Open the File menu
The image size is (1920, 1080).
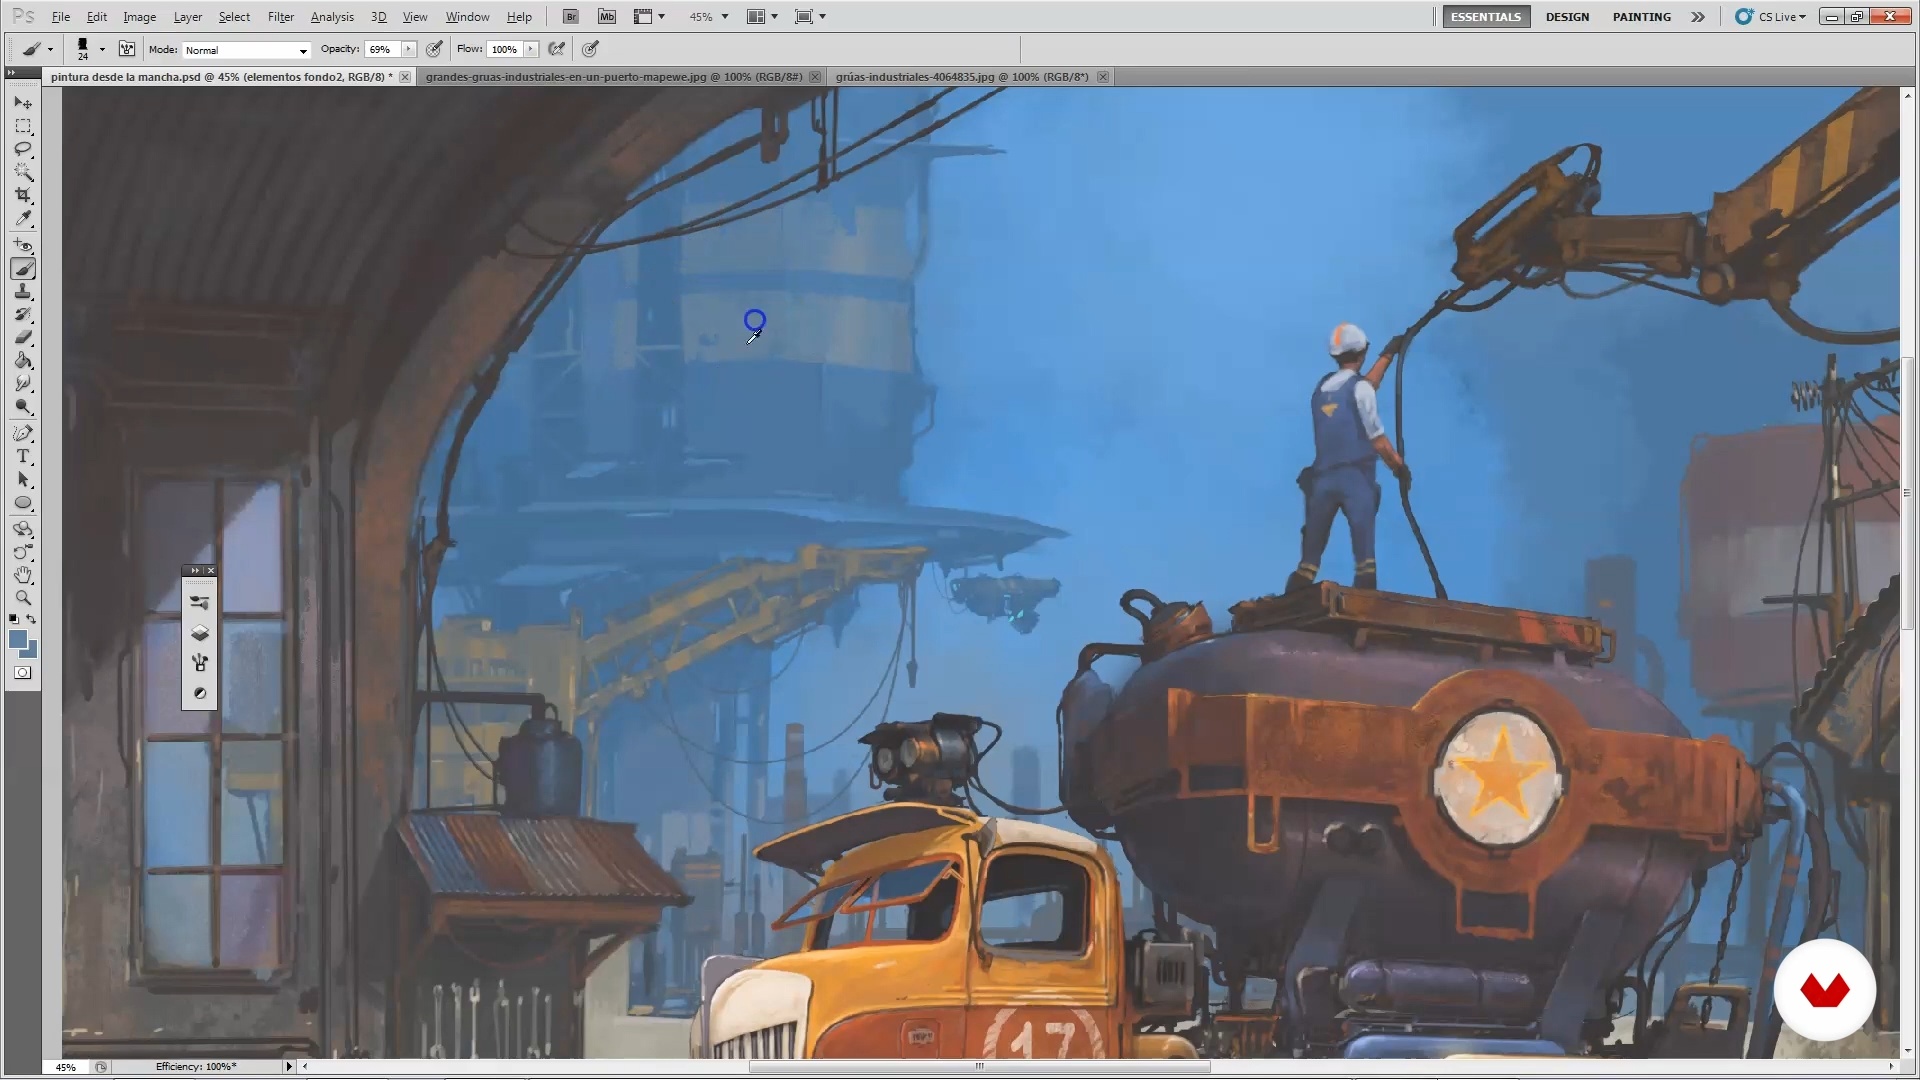pyautogui.click(x=61, y=17)
